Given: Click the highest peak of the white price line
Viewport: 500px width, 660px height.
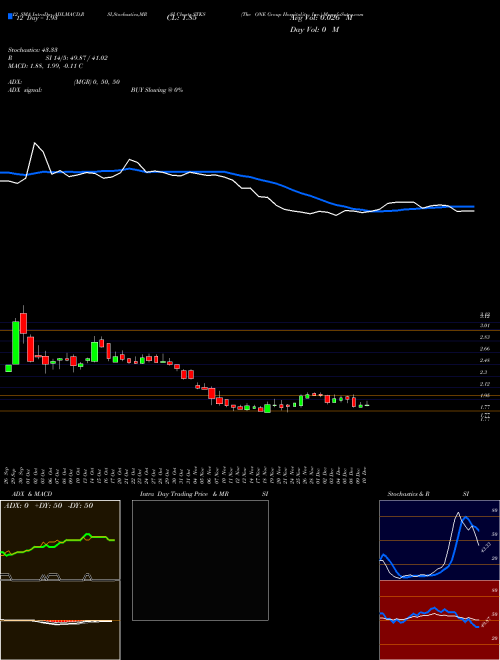Looking at the screenshot, I should 35,144.
